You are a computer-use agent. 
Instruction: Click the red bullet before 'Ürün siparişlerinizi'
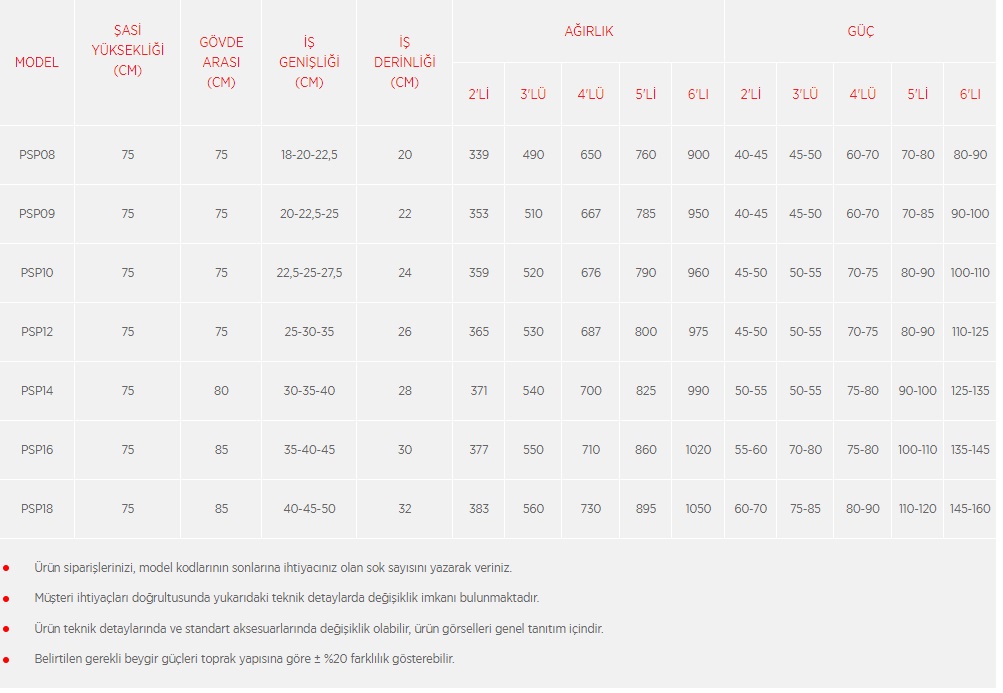[x=6, y=568]
